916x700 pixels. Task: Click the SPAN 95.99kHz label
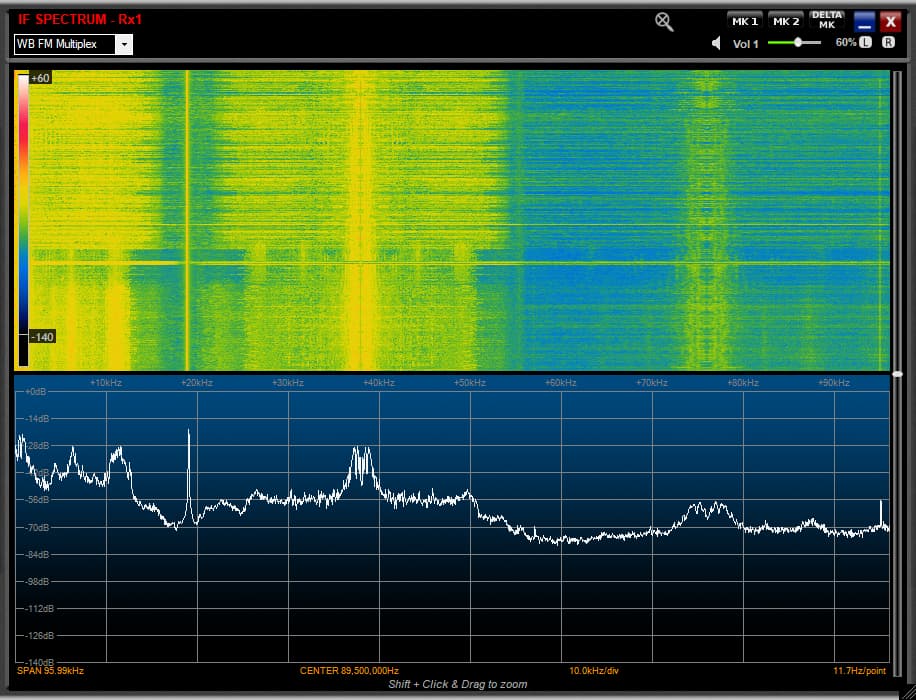(50, 670)
